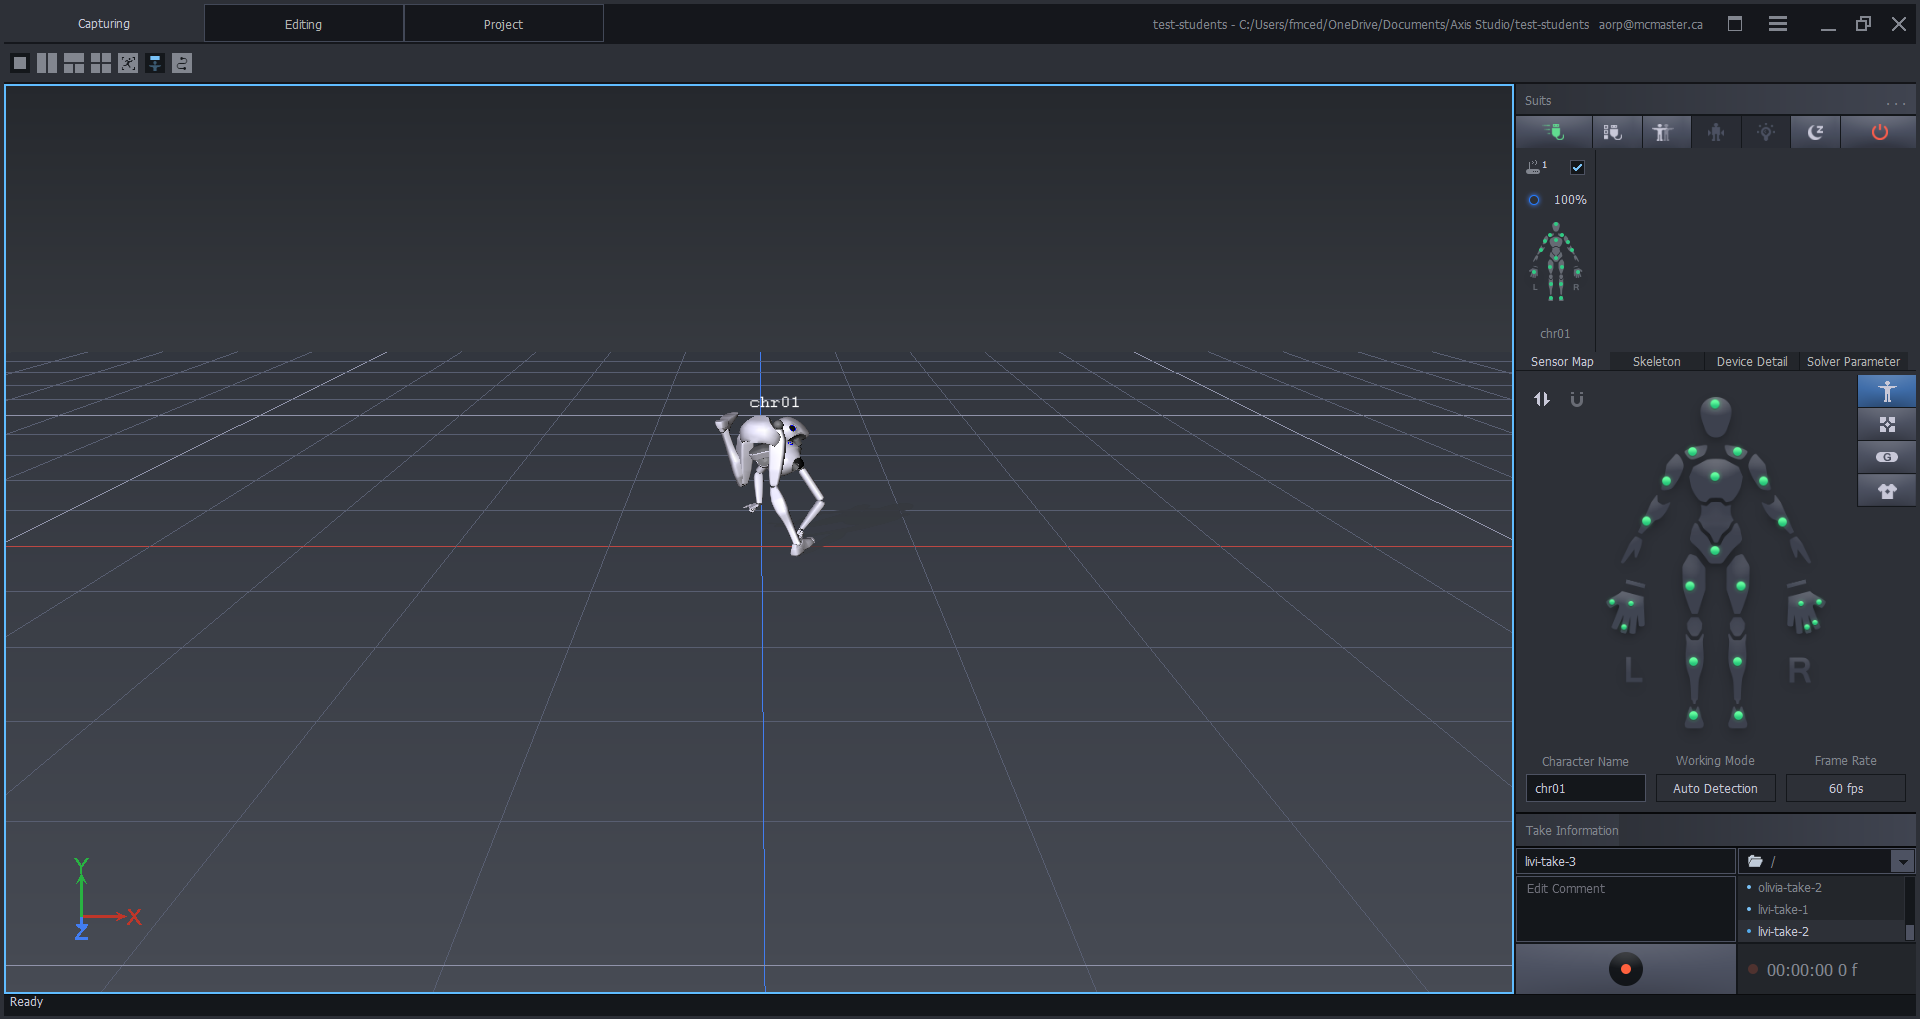
Task: Click the running-figure focus-on-character icon
Action: (x=128, y=63)
